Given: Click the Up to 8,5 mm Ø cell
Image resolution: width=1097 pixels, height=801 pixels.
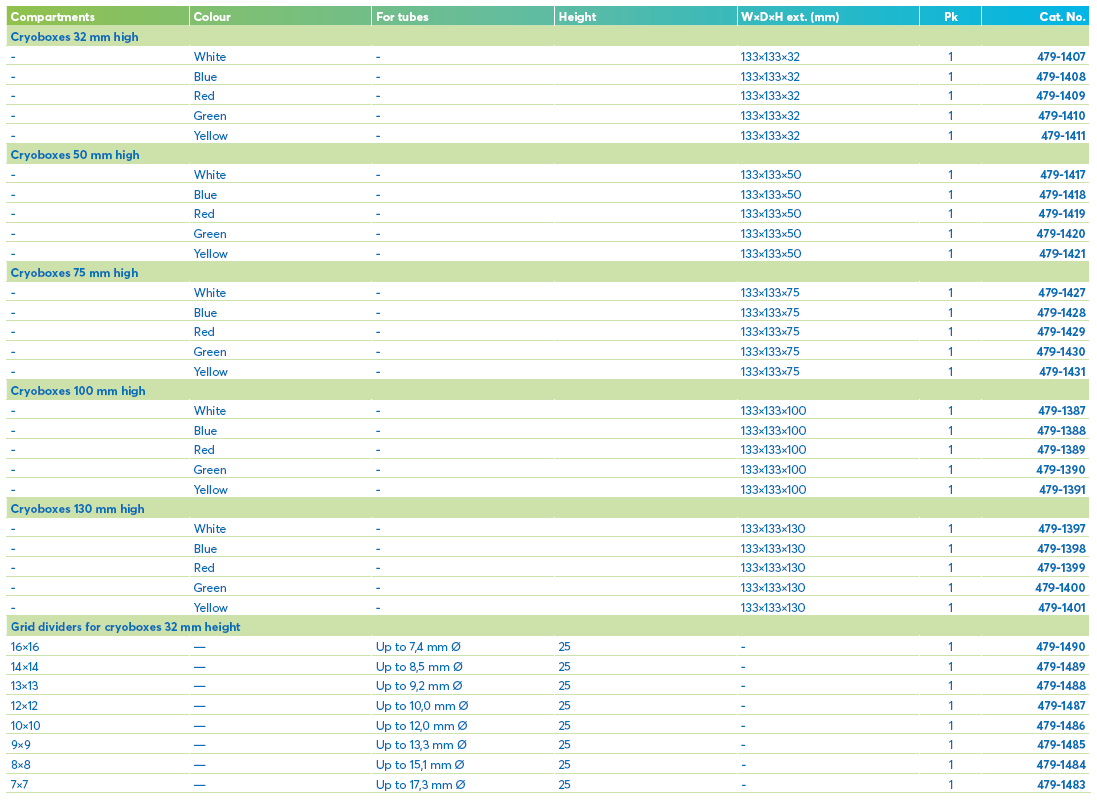Looking at the screenshot, I should click(420, 667).
